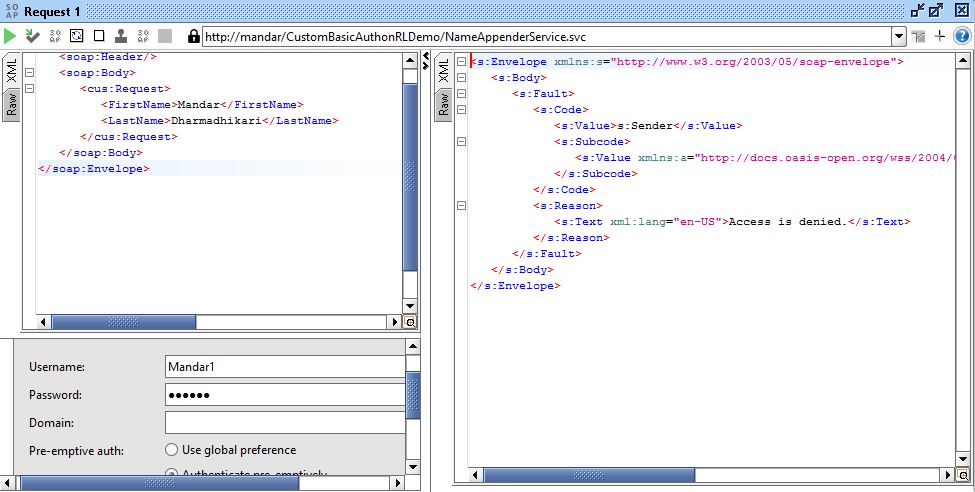The height and width of the screenshot is (492, 975).
Task: Click the first SOAP toolbar icon beside the checkmark
Action: pyautogui.click(x=55, y=36)
